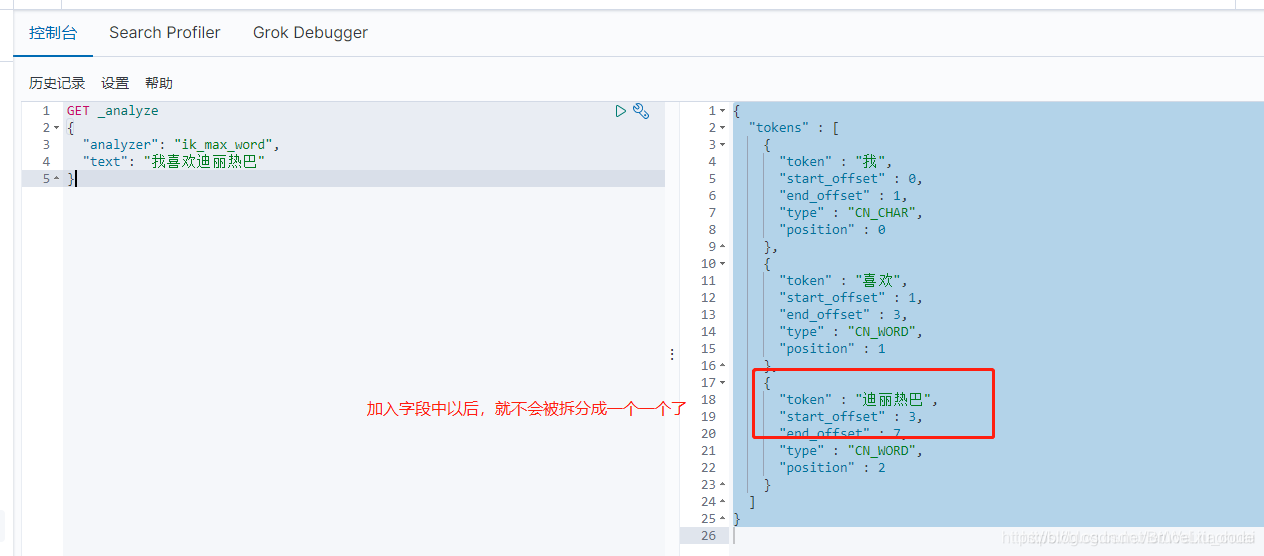Viewport: 1264px width, 556px height.
Task: Click the "text": "我喜欢迪丽热巴" line
Action: (x=173, y=162)
